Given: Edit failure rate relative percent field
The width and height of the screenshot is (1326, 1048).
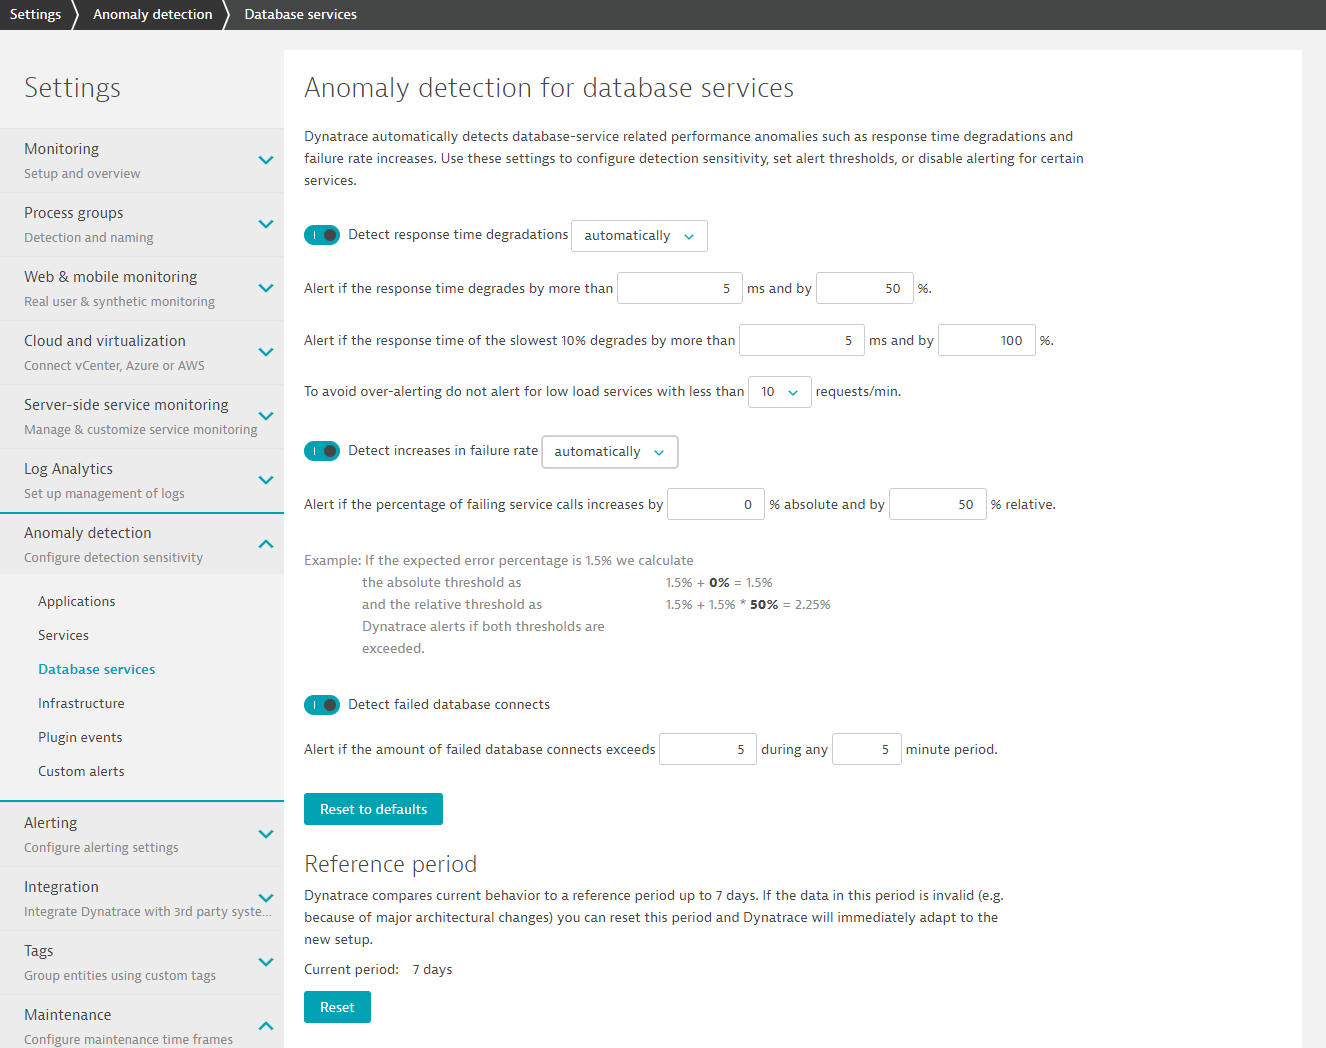Looking at the screenshot, I should pyautogui.click(x=938, y=504).
